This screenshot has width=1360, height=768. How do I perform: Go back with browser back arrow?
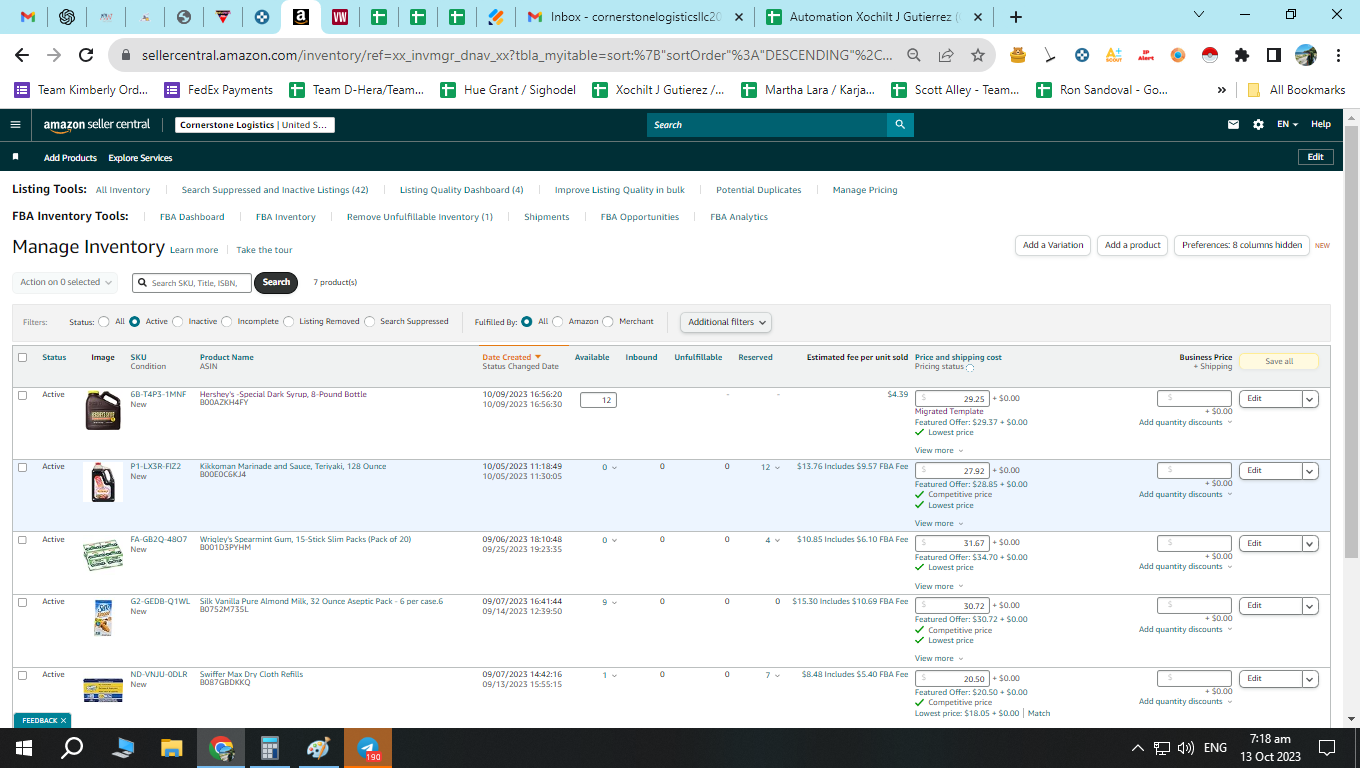tap(22, 55)
